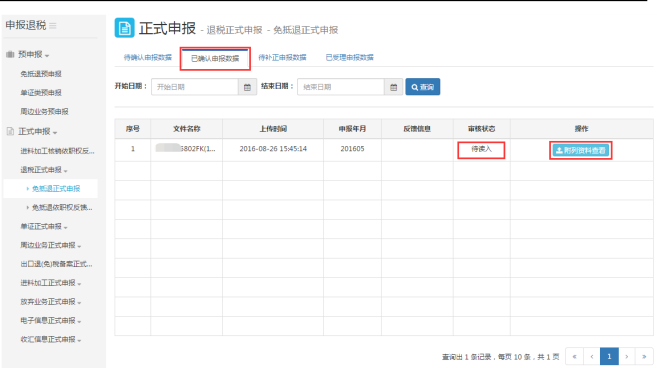Viewport: 657px width, 368px height.
Task: Click the 附列资料查看 button in row 1
Action: coord(580,150)
